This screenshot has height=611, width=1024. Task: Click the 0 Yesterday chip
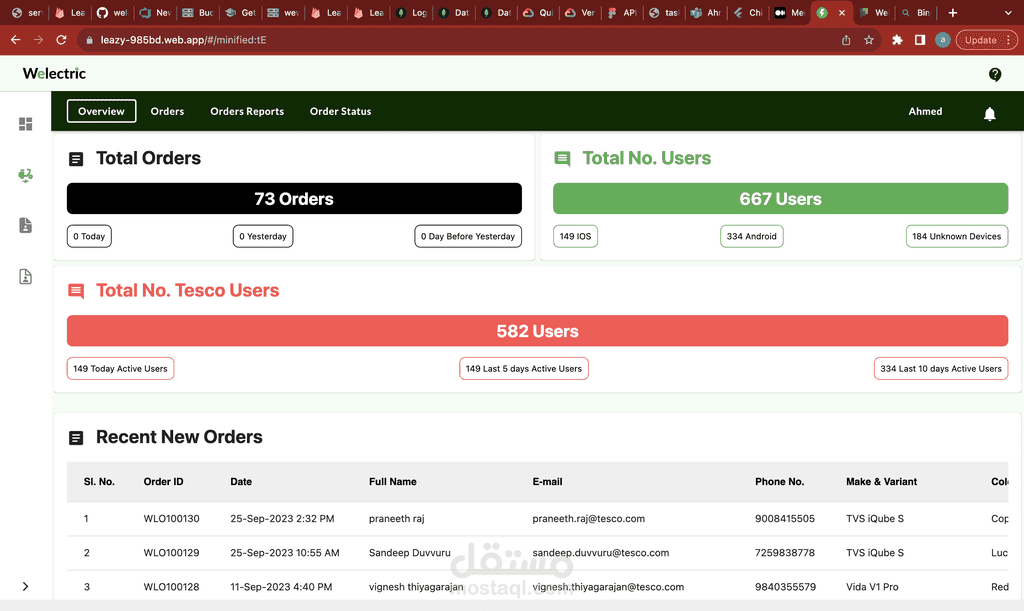[263, 236]
